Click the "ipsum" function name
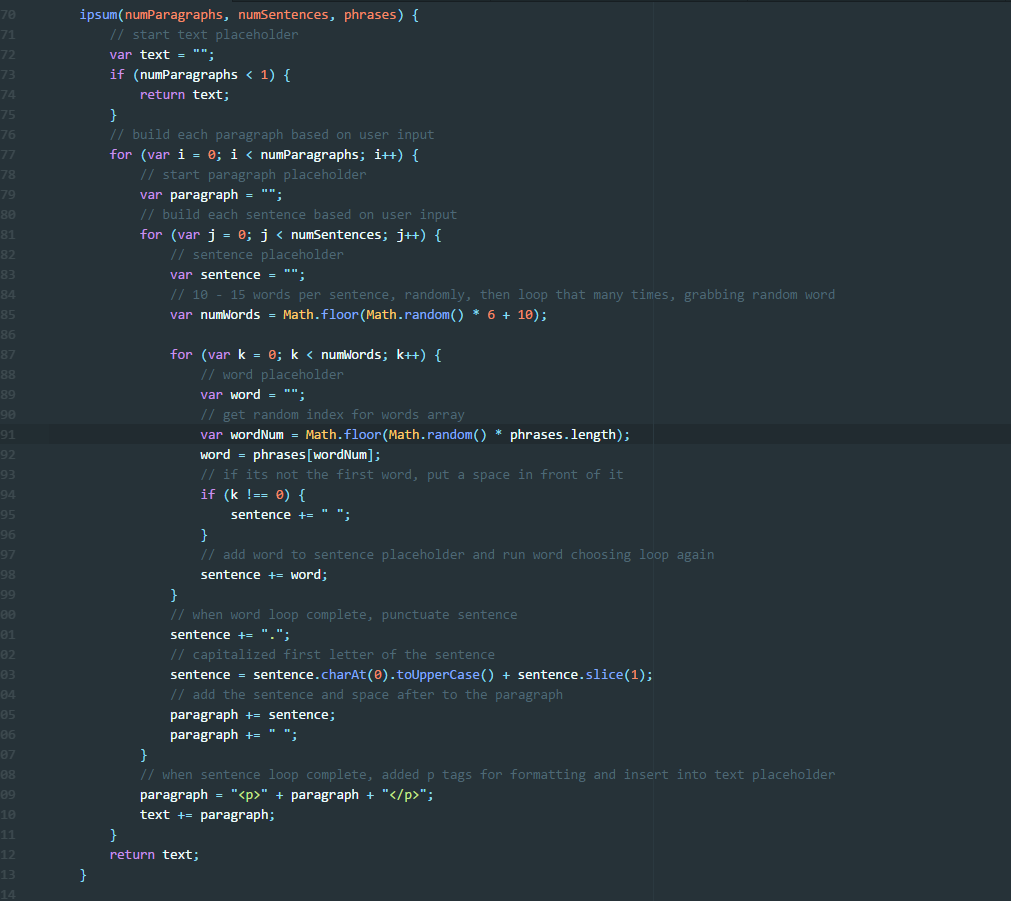 point(99,15)
